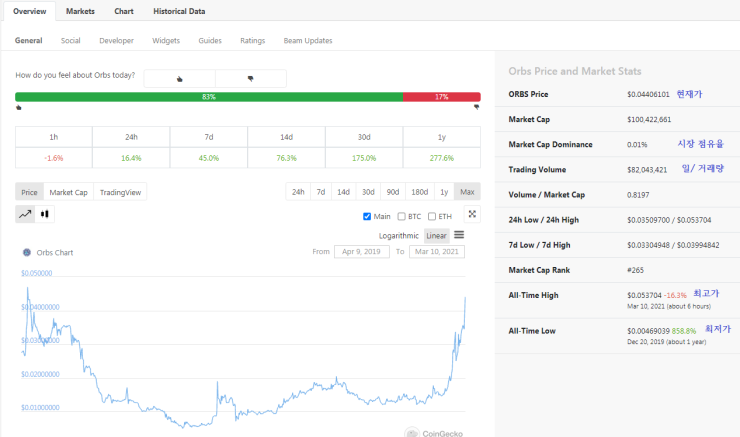Click All-Time High value $0.053704

(644, 295)
